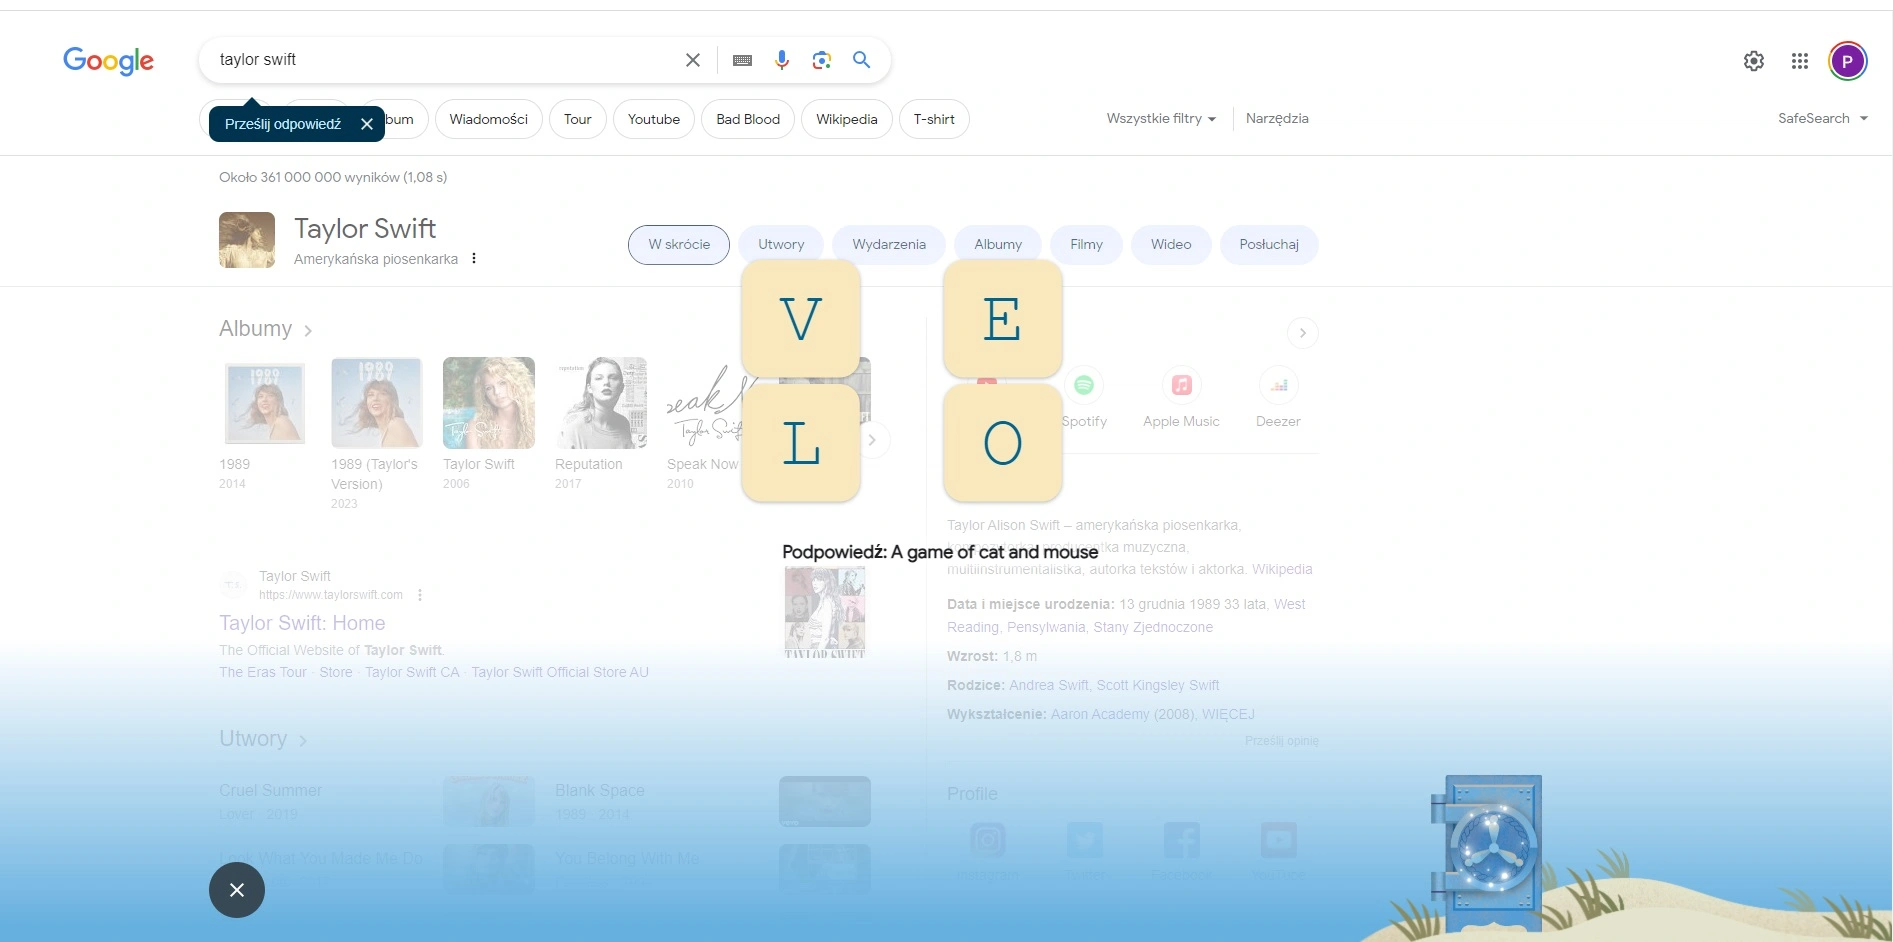1893x942 pixels.
Task: Switch to the Wydarzenia tab
Action: tap(889, 244)
